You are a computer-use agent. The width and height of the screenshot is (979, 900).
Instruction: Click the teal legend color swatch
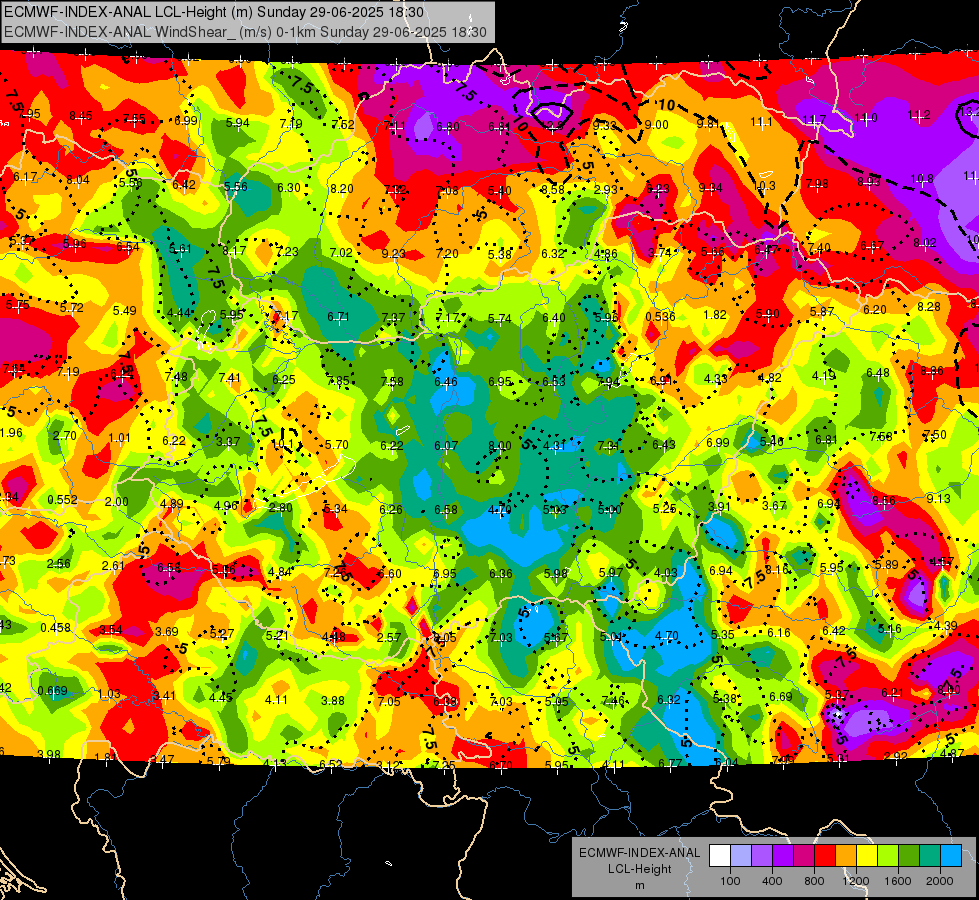point(930,856)
